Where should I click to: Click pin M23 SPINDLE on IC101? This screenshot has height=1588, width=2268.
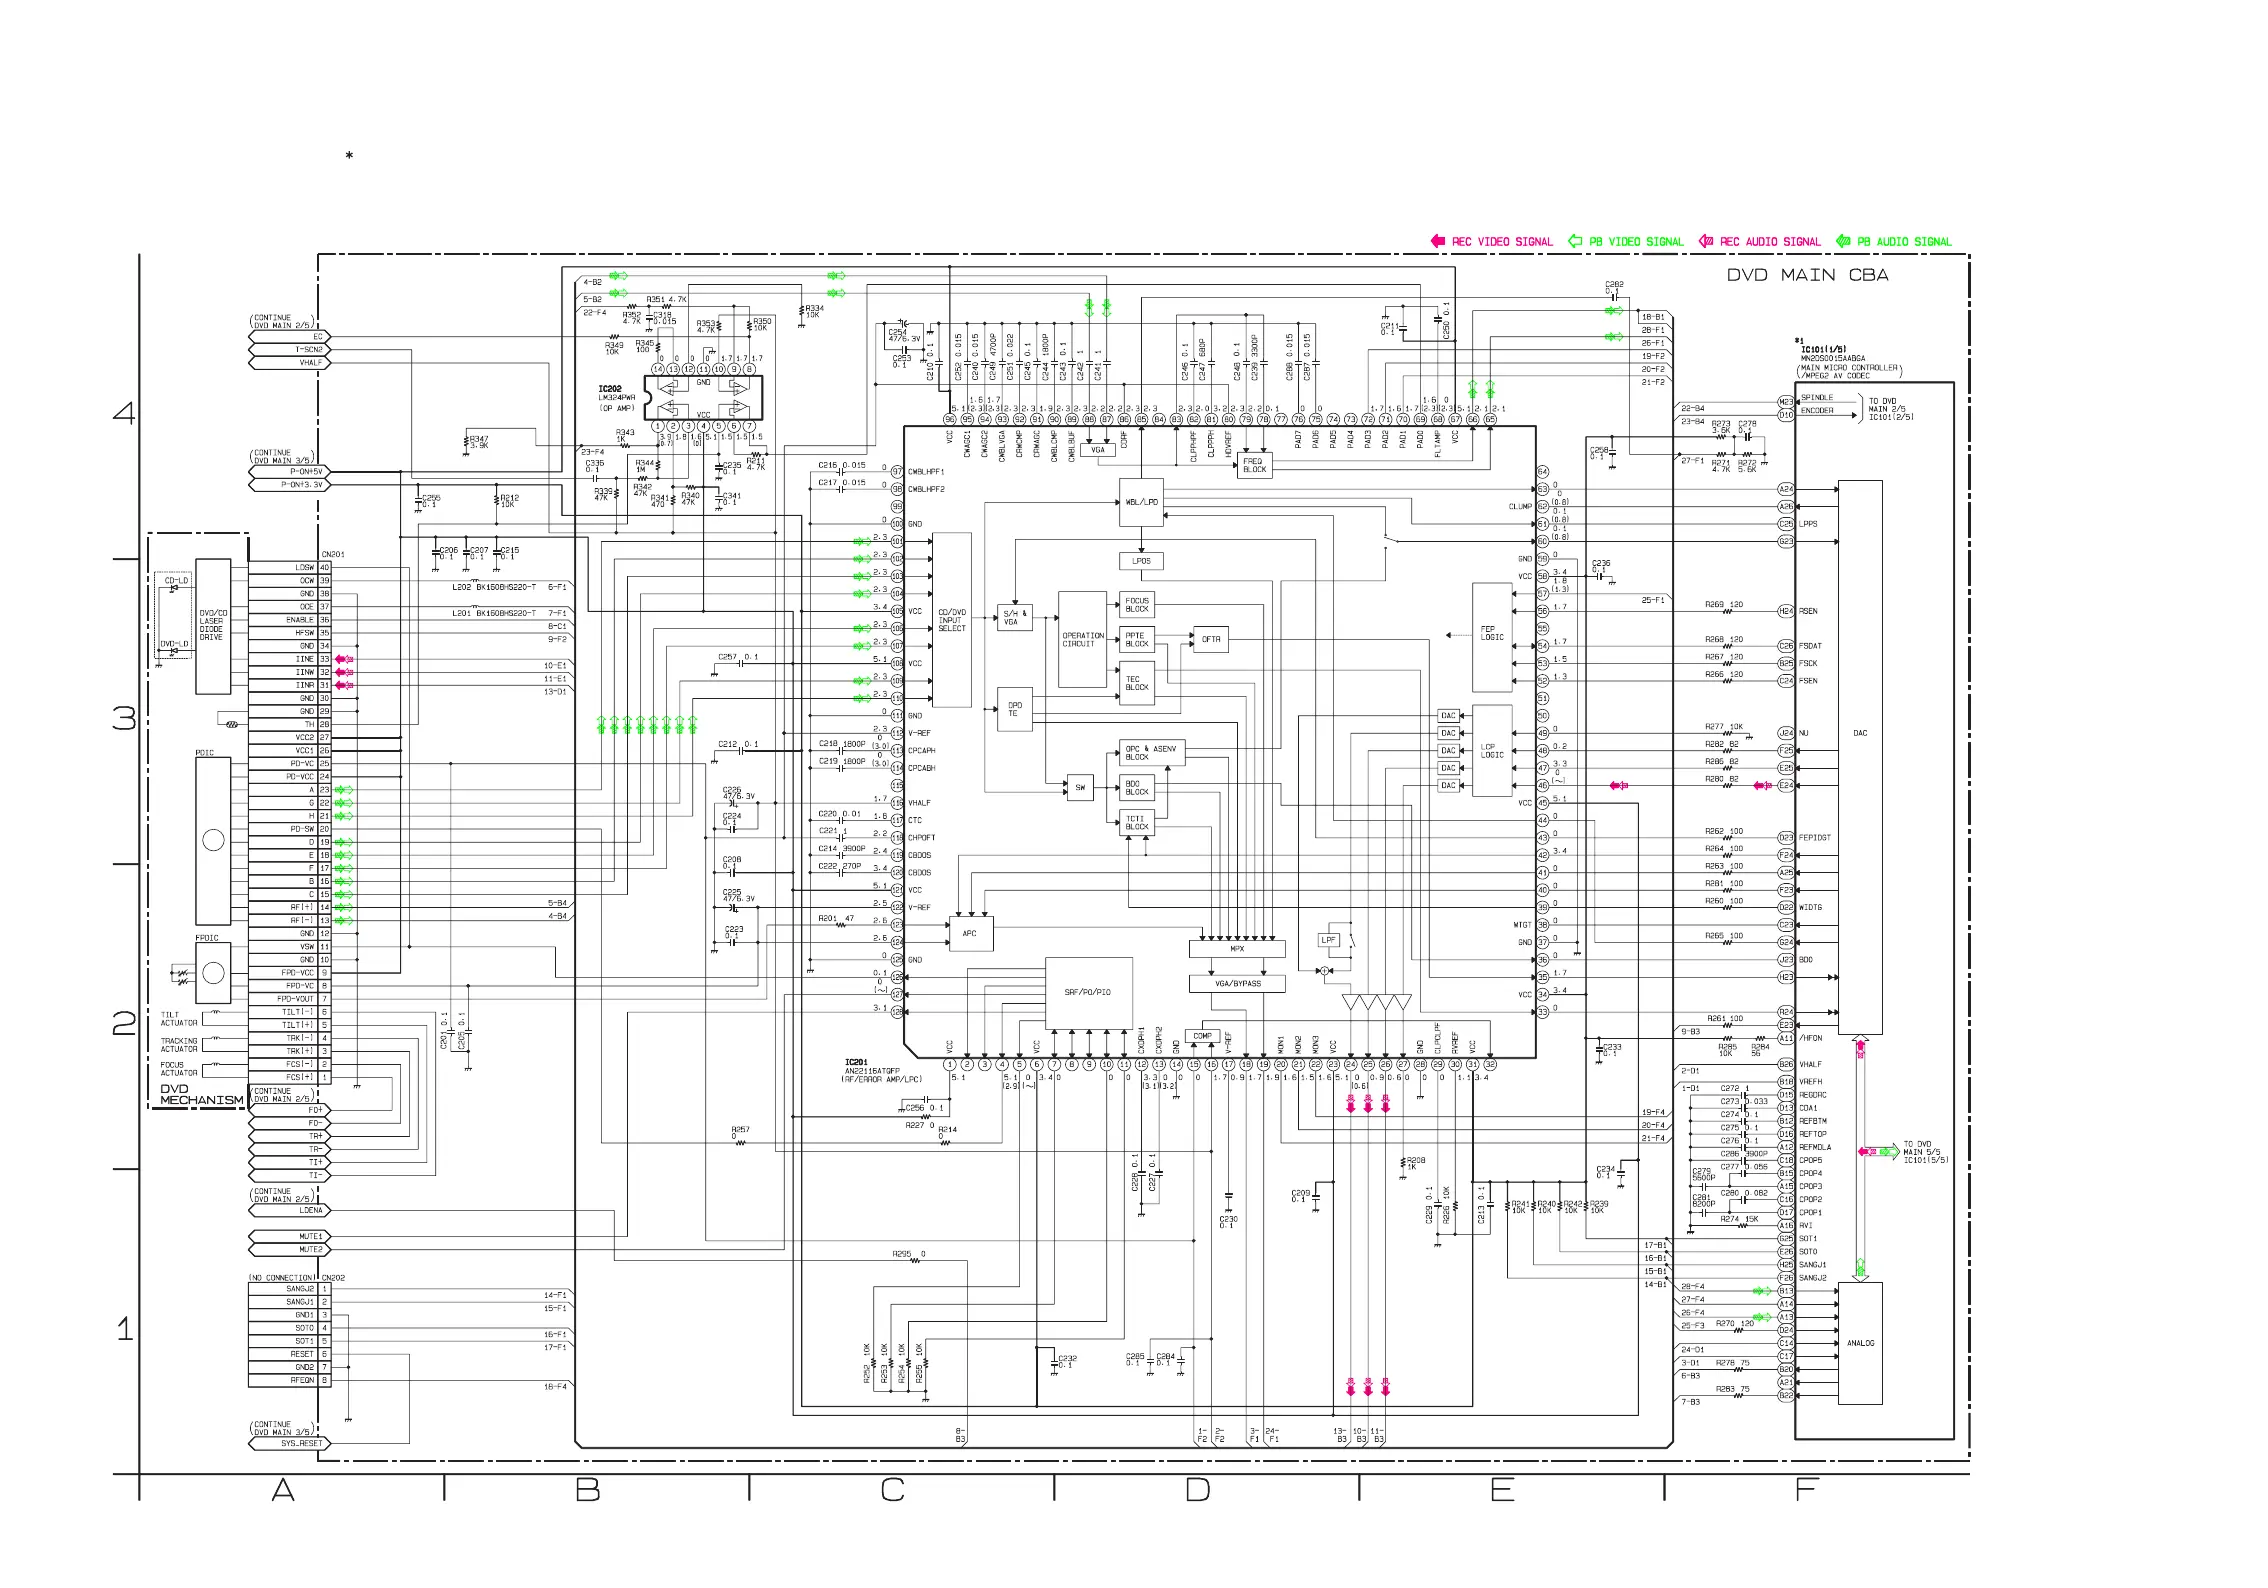pos(1786,401)
